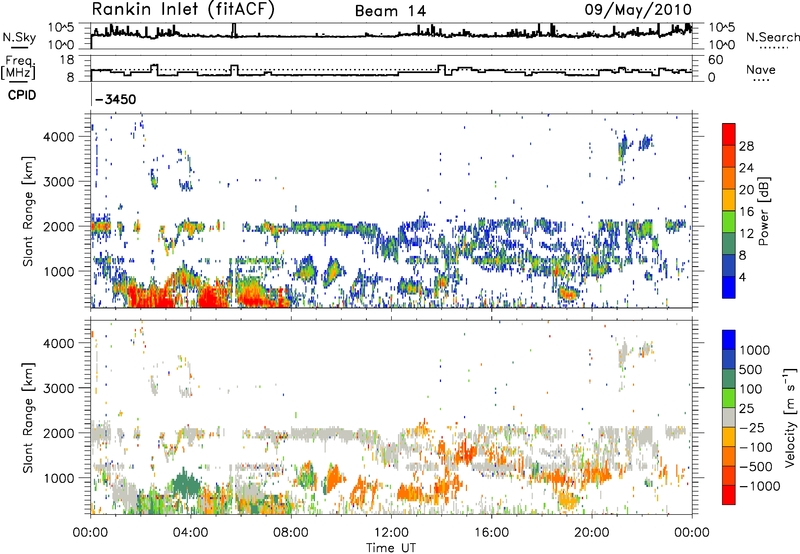Click the "20" label on the power colorbar
This screenshot has height=554, width=800.
click(746, 190)
